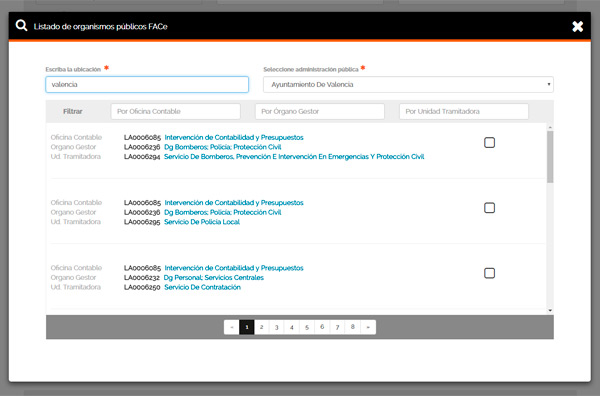
Task: Click the next page » arrow
Action: click(368, 327)
